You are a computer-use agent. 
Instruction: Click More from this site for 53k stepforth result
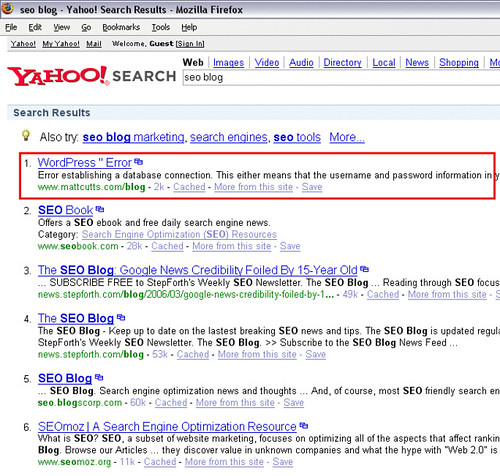click(257, 354)
